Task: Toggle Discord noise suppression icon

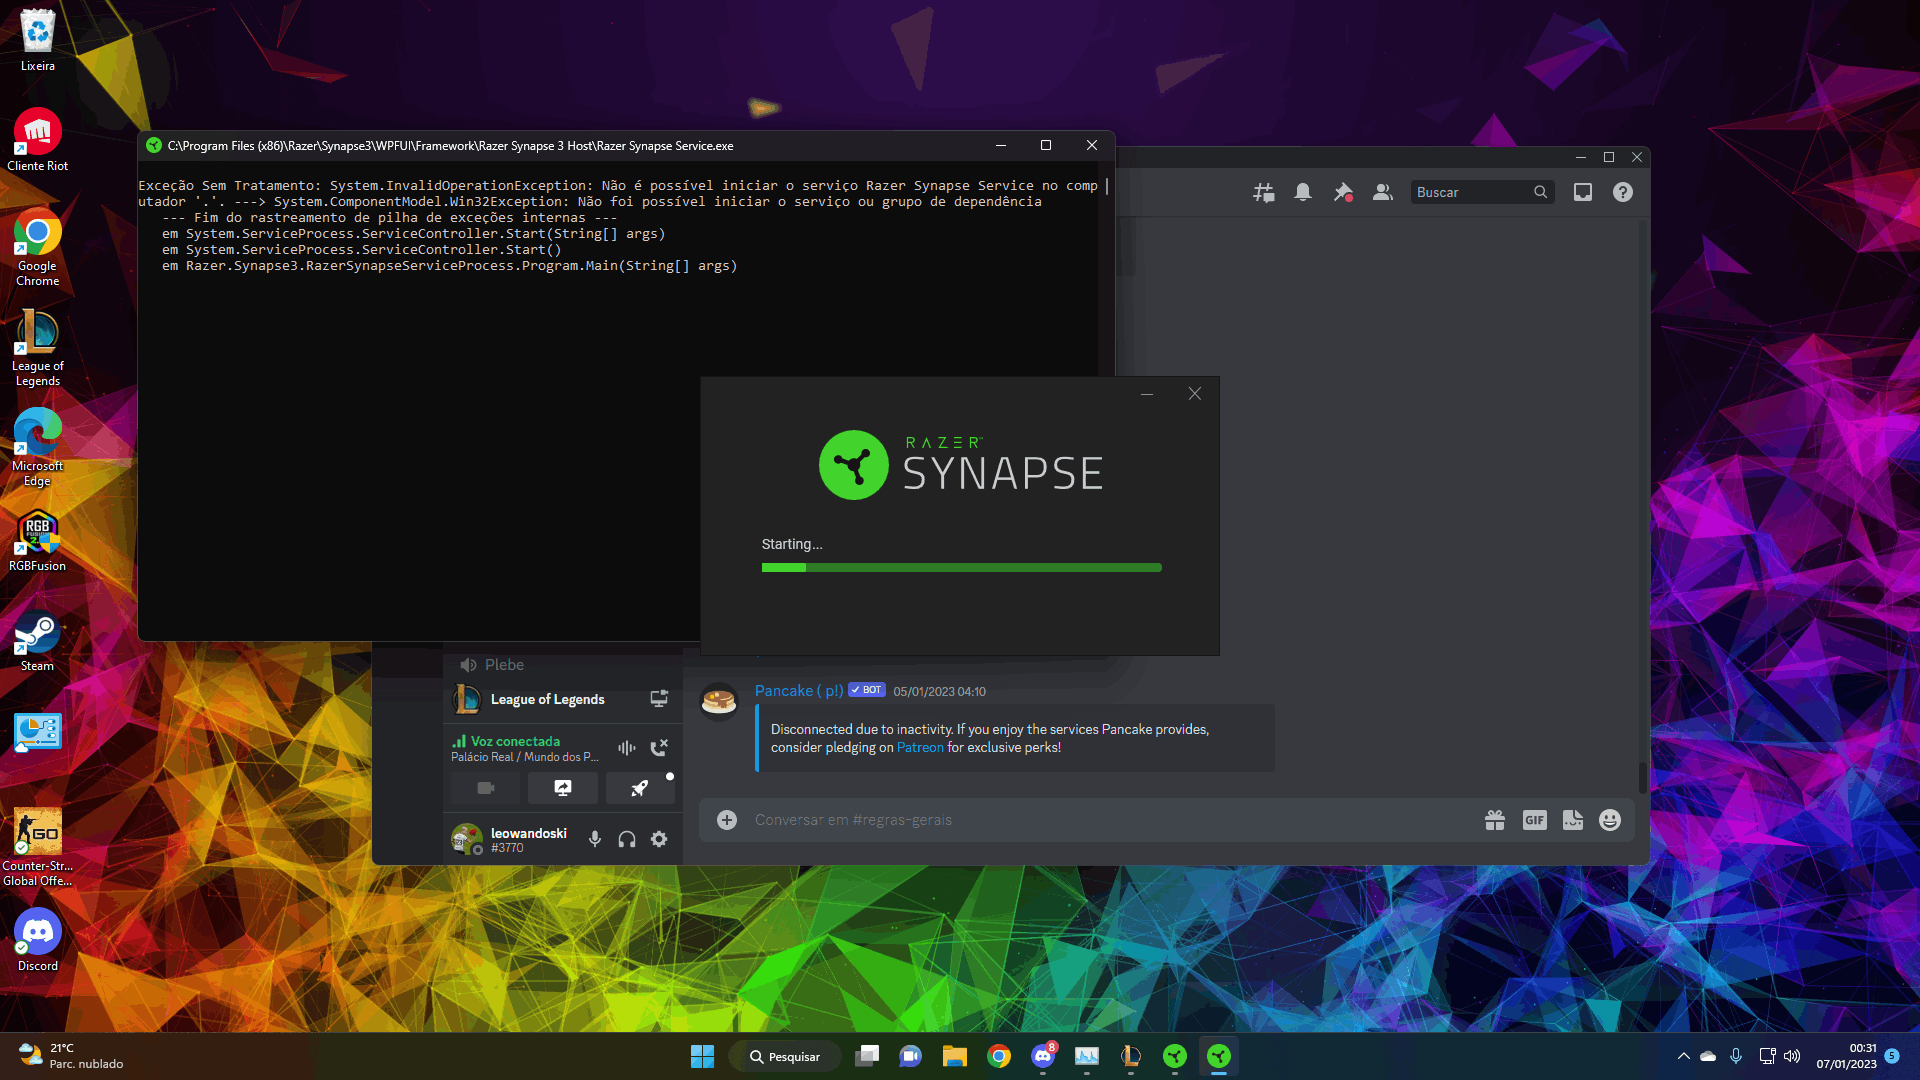Action: (x=627, y=748)
